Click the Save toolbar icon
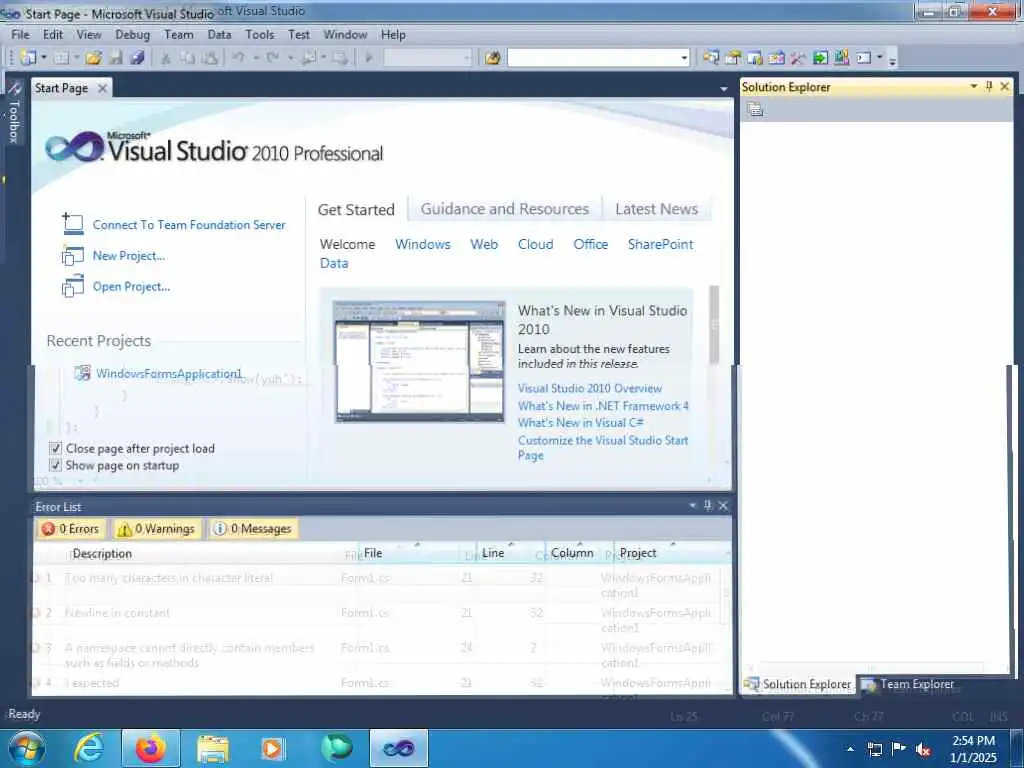 pyautogui.click(x=116, y=57)
